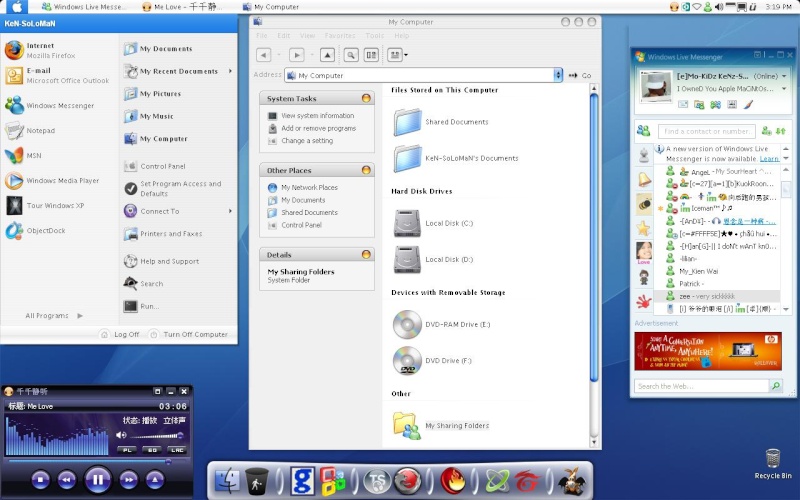The image size is (800, 500).
Task: Stop playback in the music player
Action: click(x=40, y=480)
